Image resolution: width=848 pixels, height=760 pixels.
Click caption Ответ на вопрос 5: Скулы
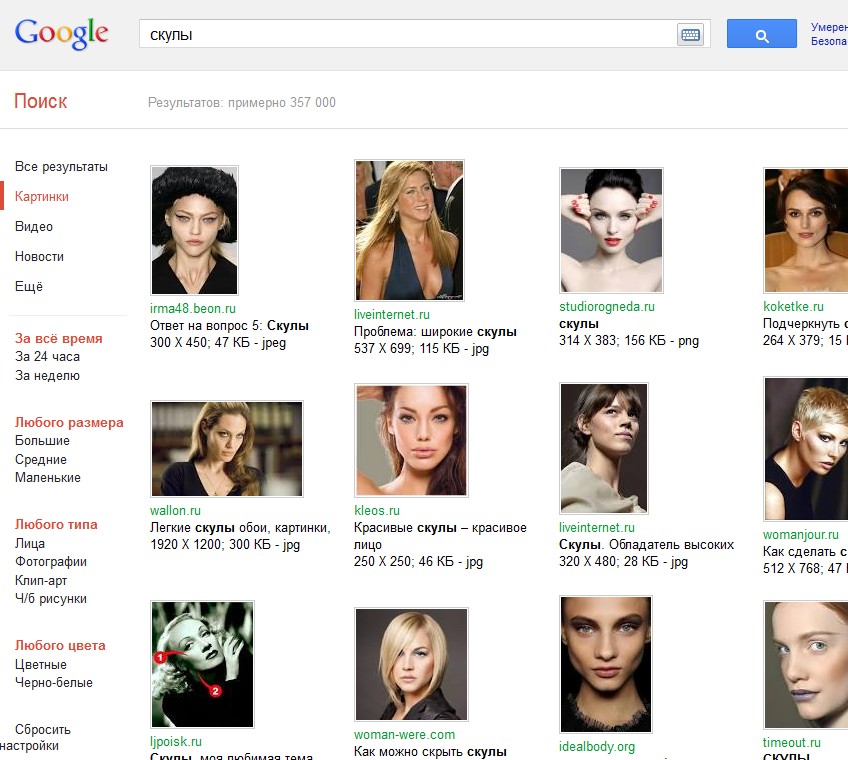coord(229,326)
